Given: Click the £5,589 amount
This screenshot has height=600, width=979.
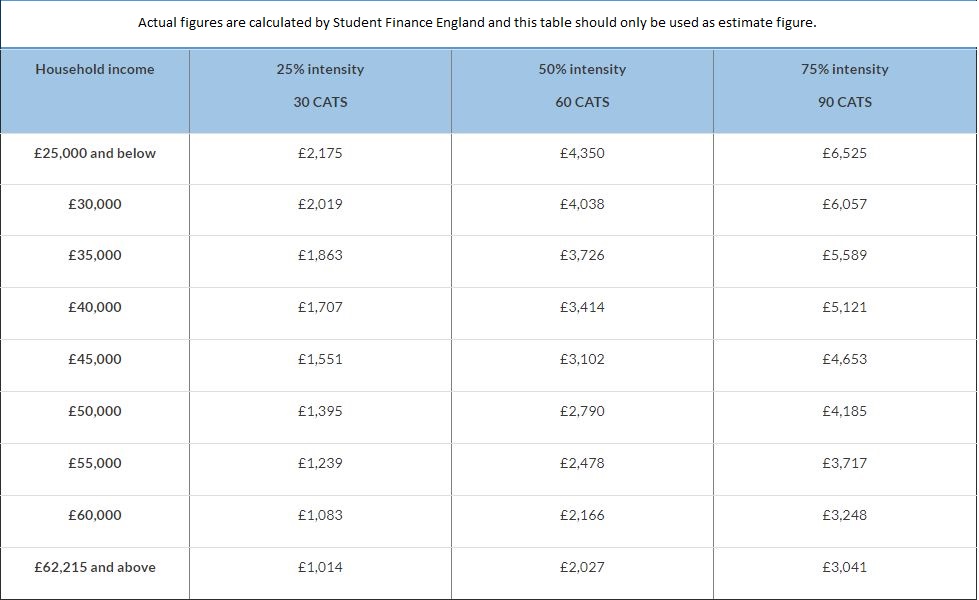Looking at the screenshot, I should click(x=844, y=255).
